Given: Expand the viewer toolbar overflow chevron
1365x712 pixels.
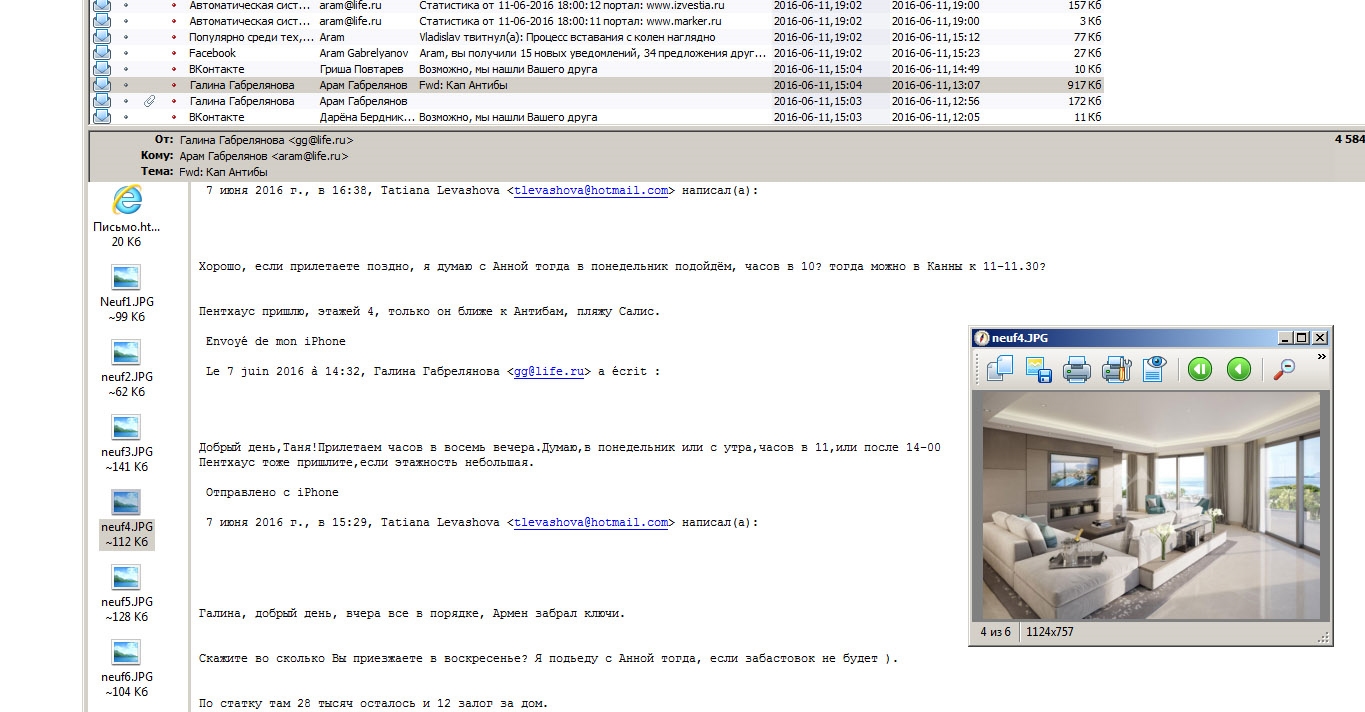Looking at the screenshot, I should 1321,356.
